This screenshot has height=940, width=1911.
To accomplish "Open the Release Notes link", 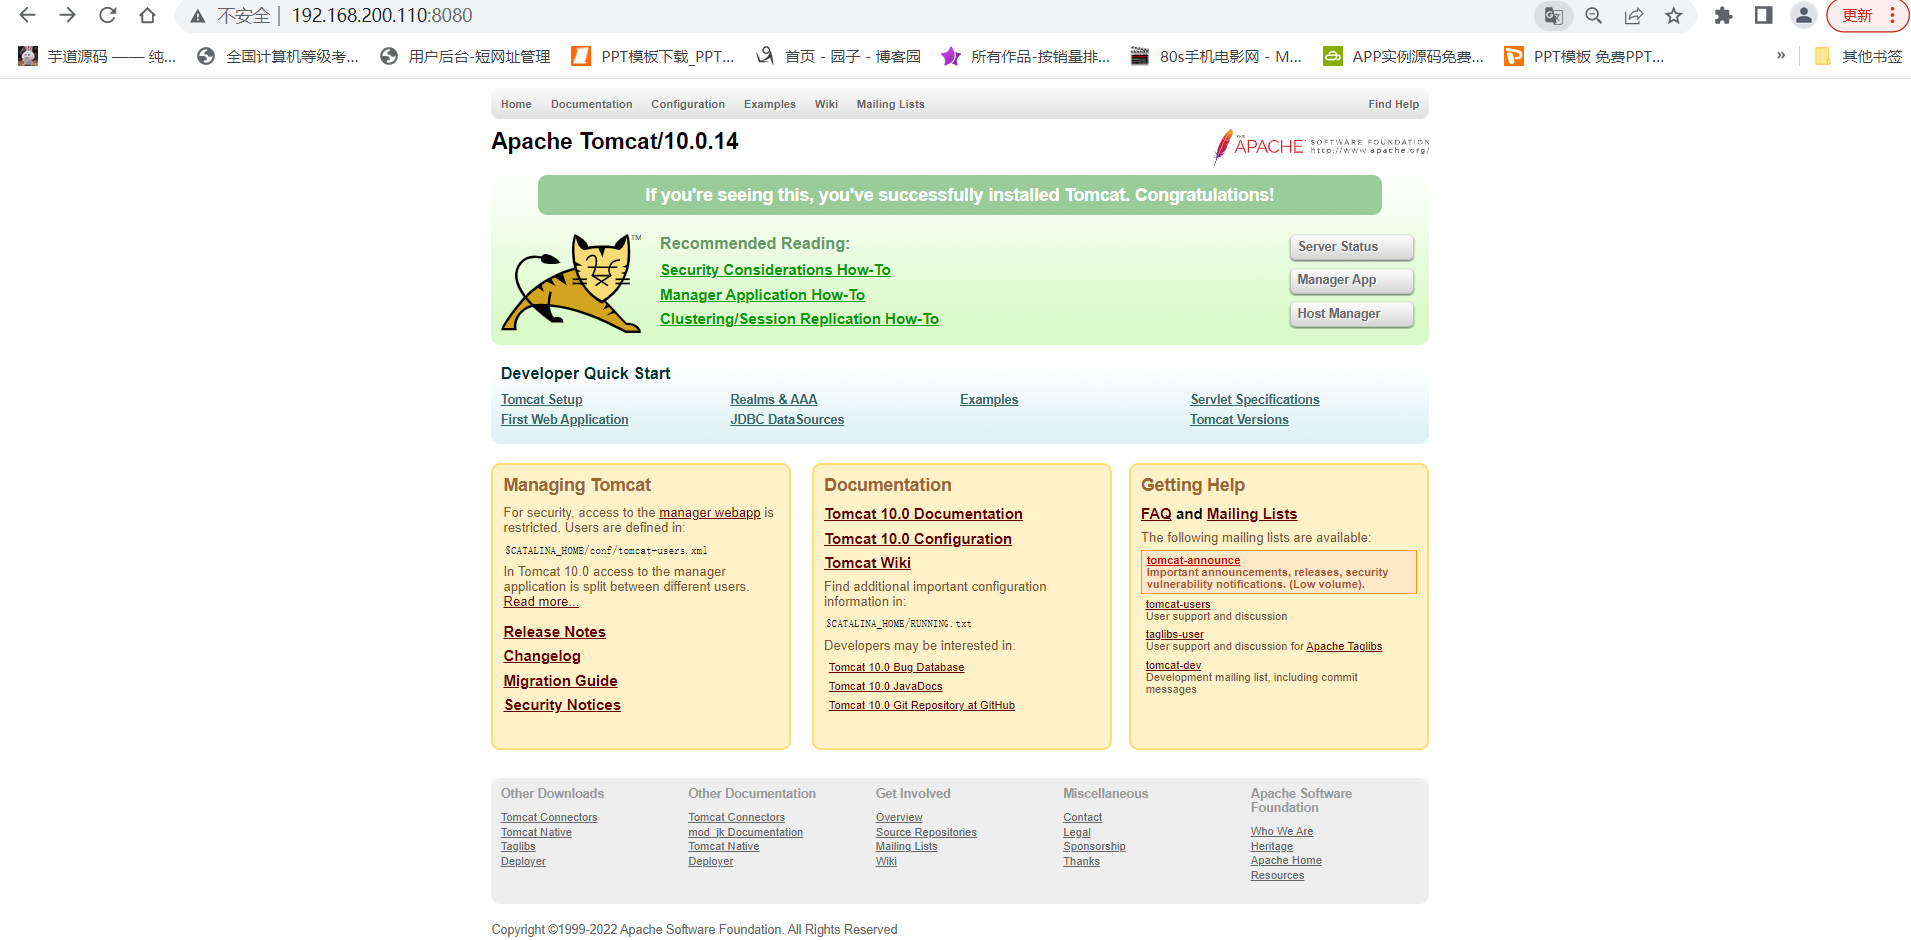I will [x=554, y=632].
